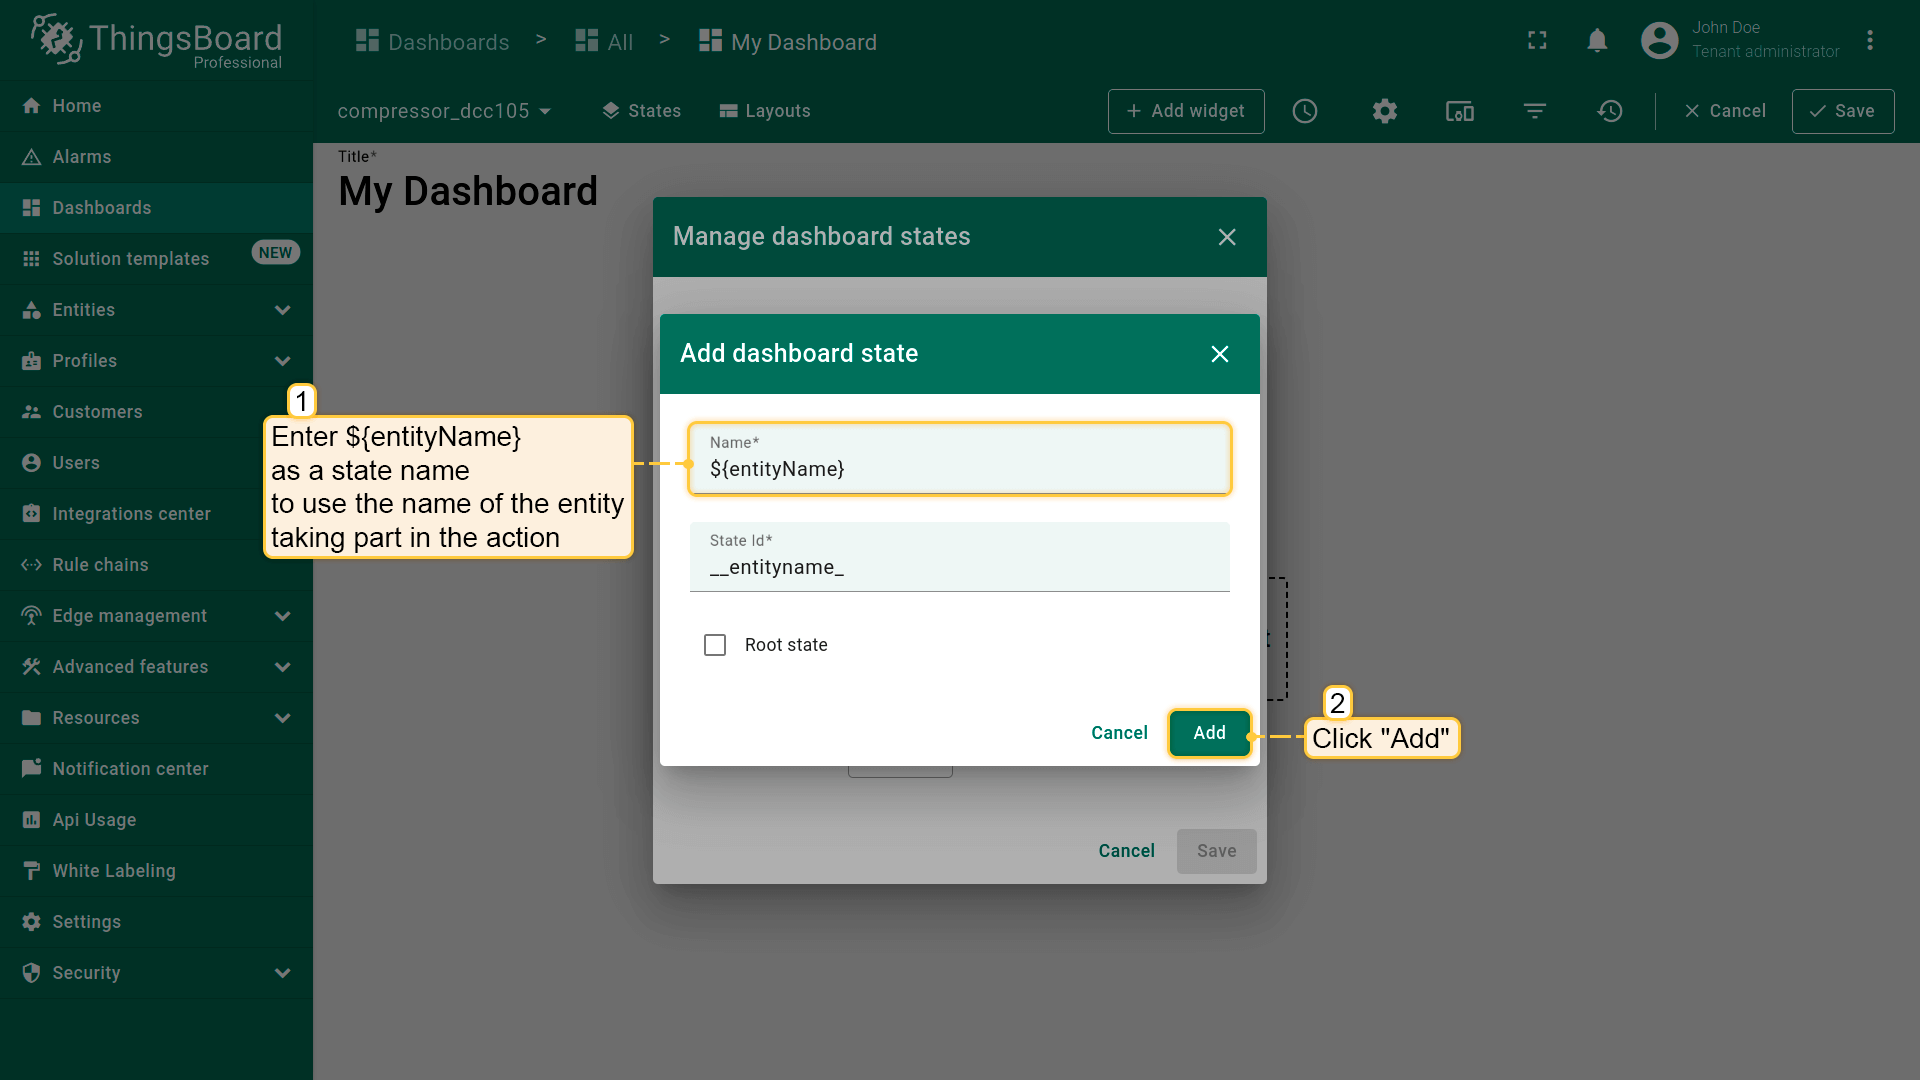The image size is (1920, 1080).
Task: Open the timewindow clock icon
Action: tap(1305, 111)
